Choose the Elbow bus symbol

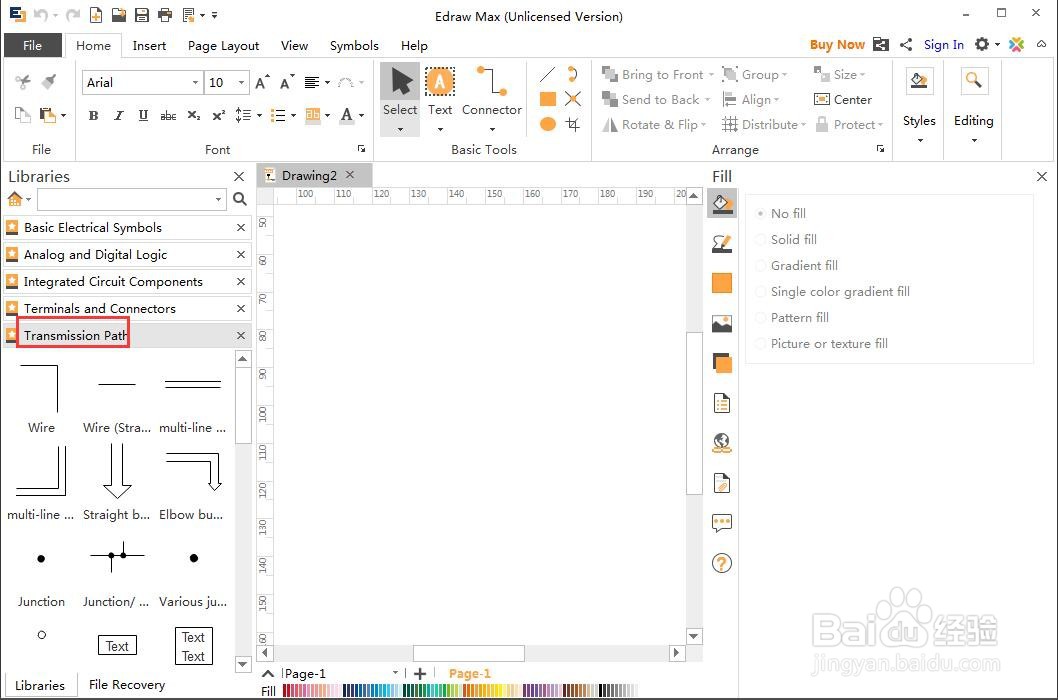tap(193, 483)
